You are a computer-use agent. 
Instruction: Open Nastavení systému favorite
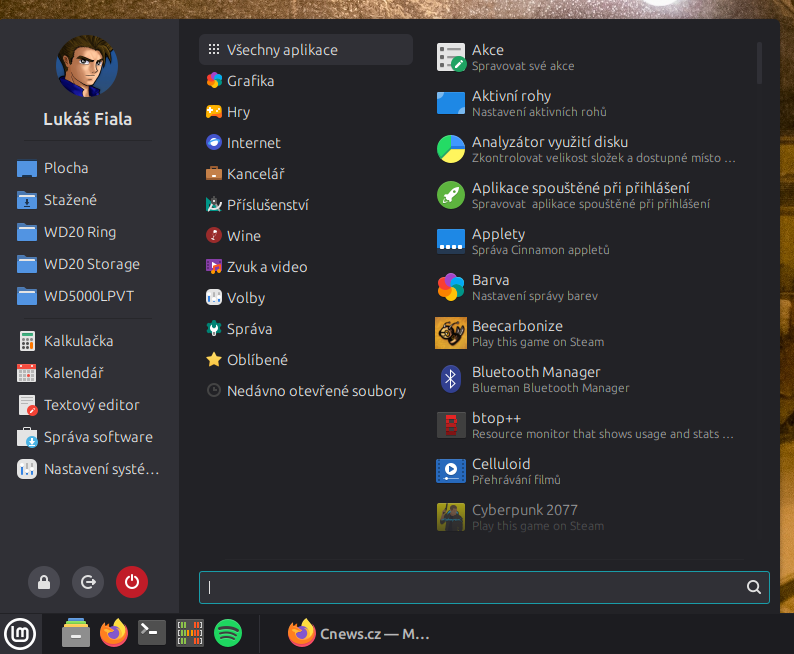click(x=89, y=469)
